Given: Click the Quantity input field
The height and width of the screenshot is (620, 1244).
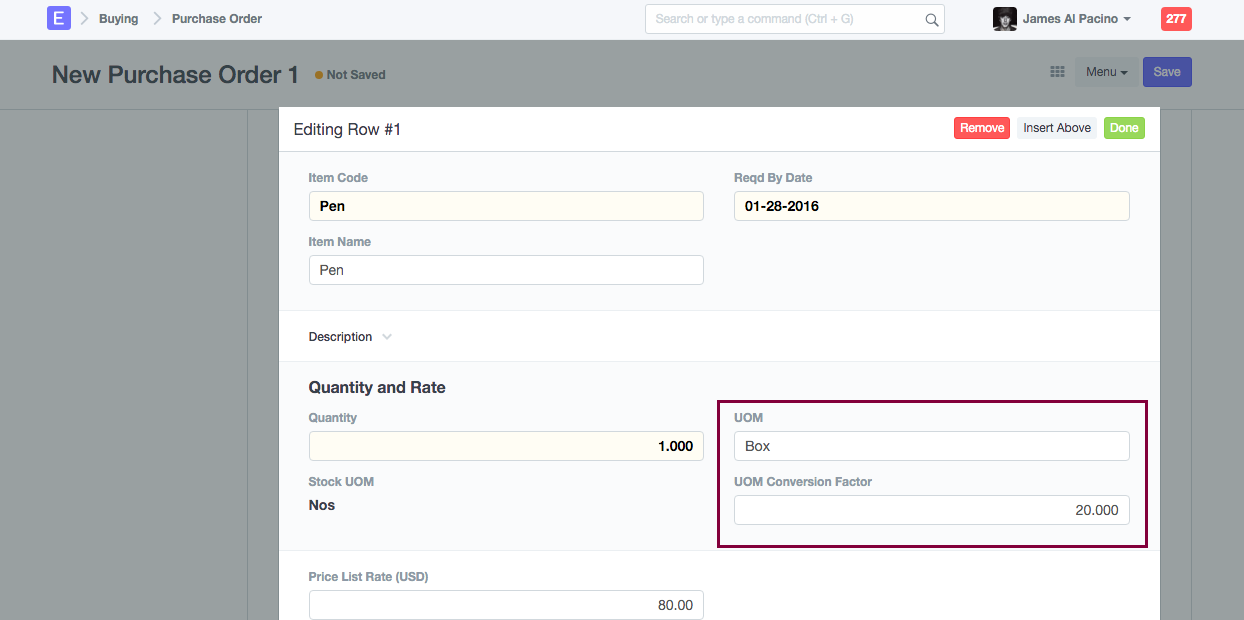Looking at the screenshot, I should [x=506, y=446].
